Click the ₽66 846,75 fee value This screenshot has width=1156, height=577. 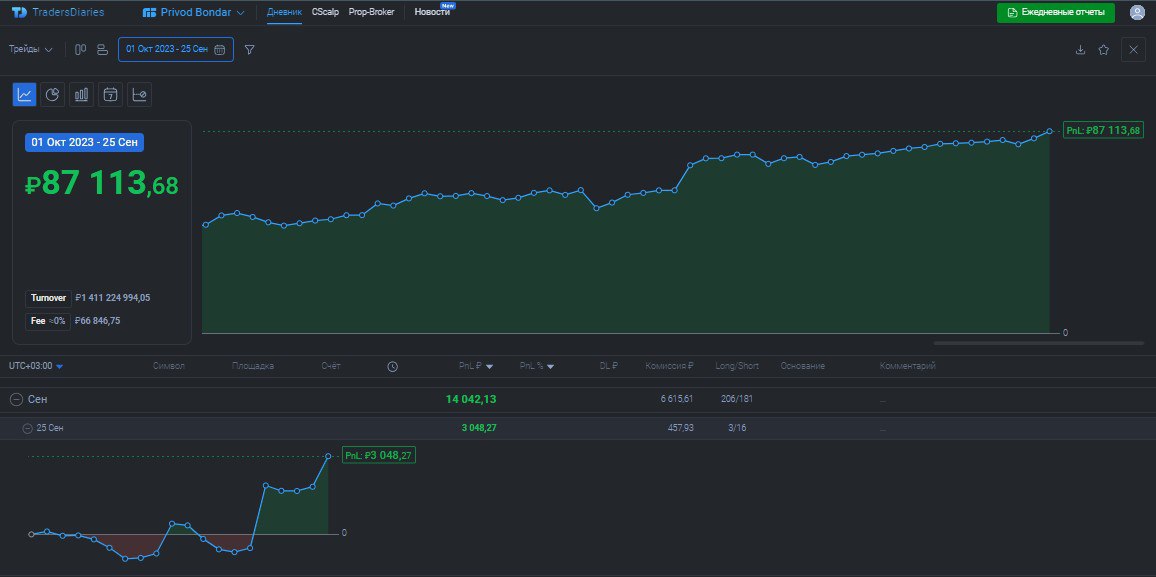97,321
